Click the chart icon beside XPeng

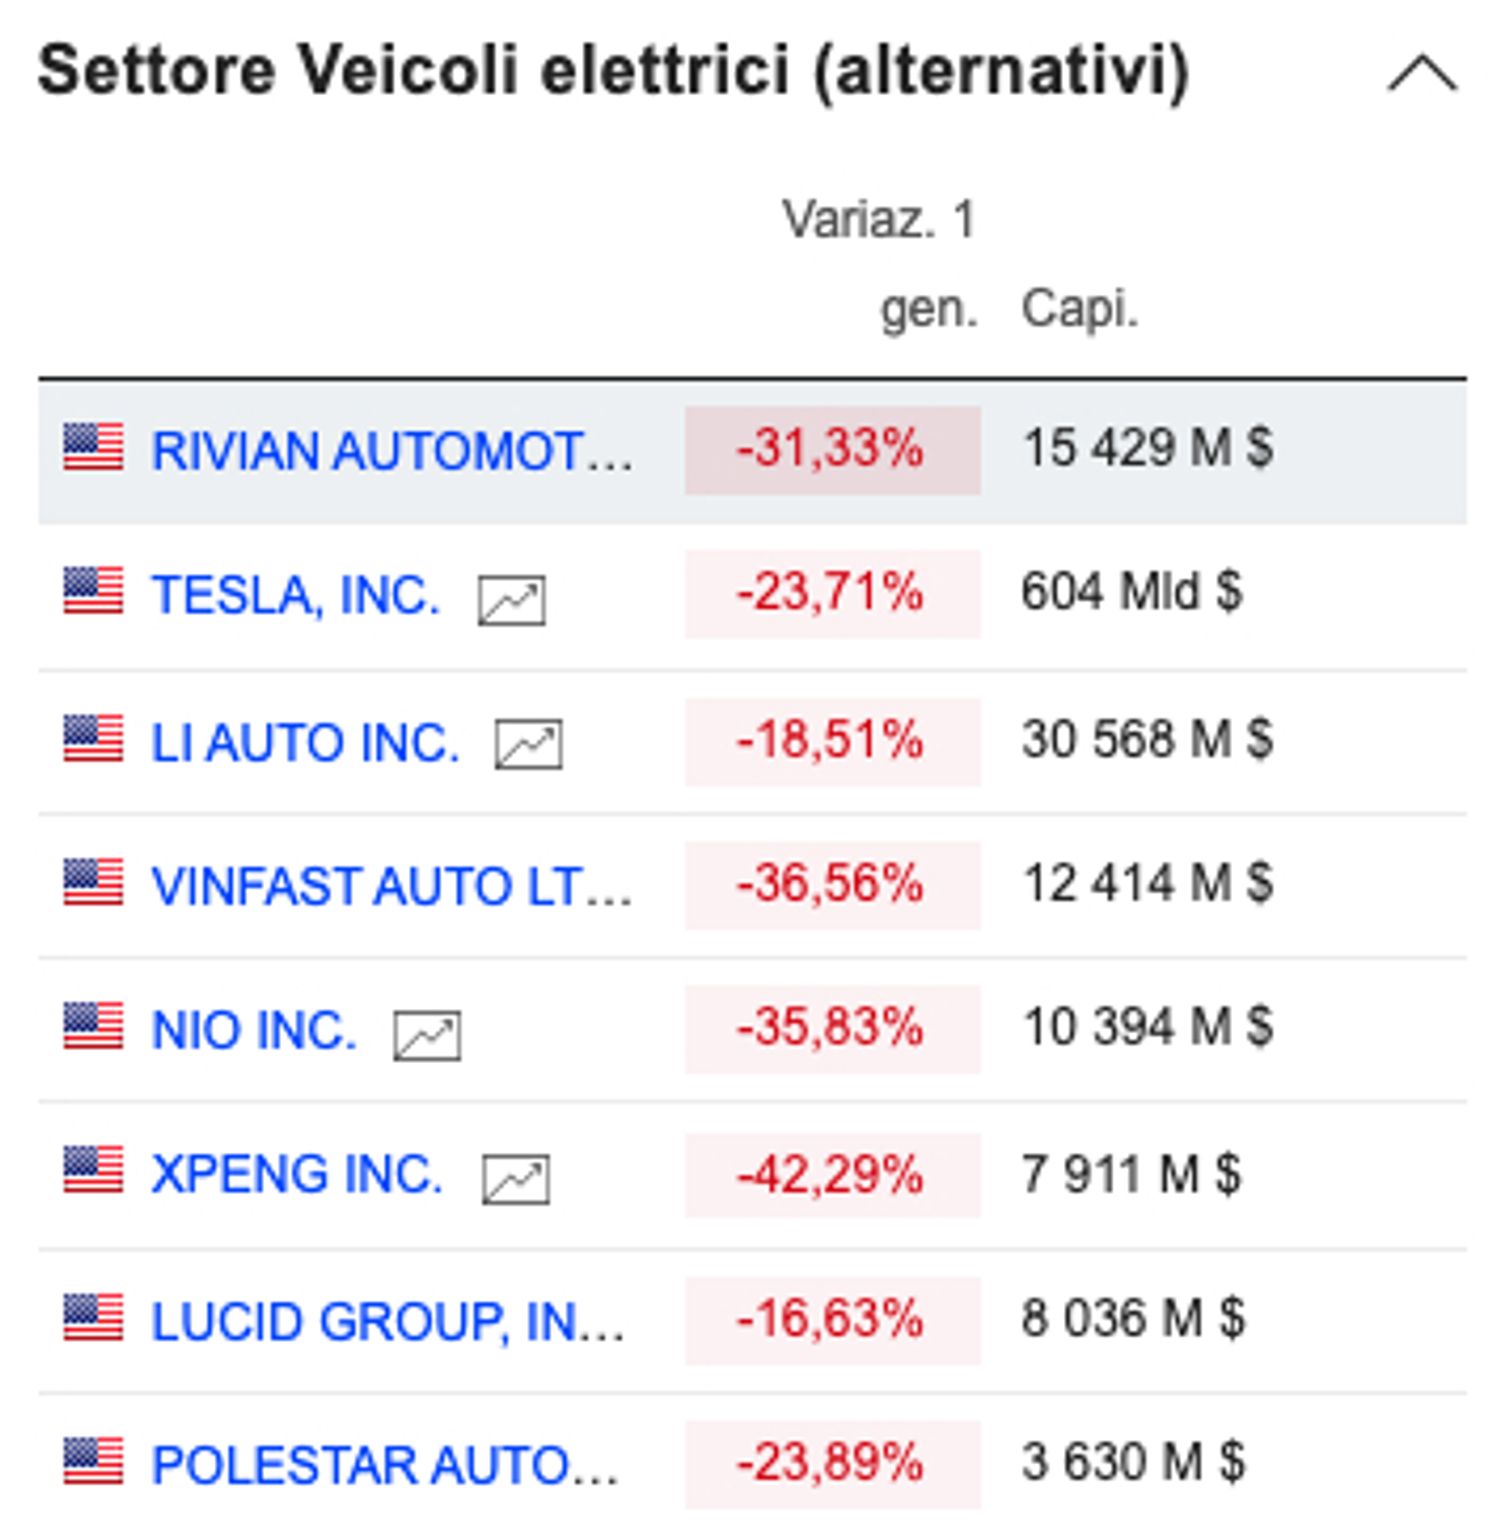(x=515, y=1179)
